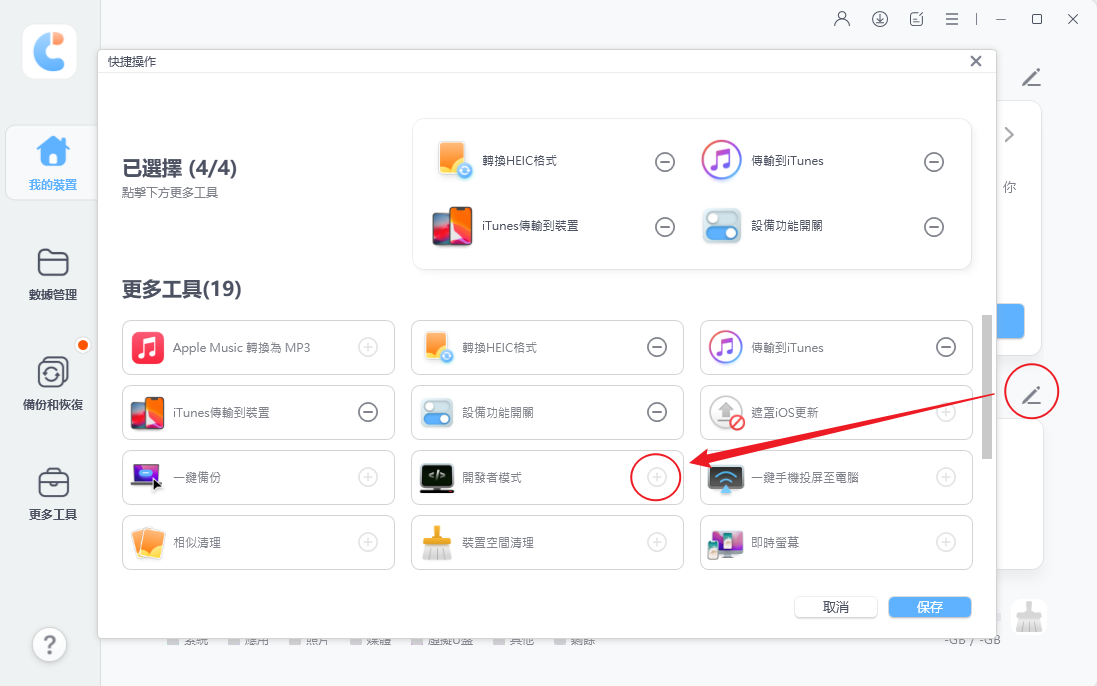
Task: Click the broom cleanup icon at bottom right
Action: pyautogui.click(x=1028, y=617)
